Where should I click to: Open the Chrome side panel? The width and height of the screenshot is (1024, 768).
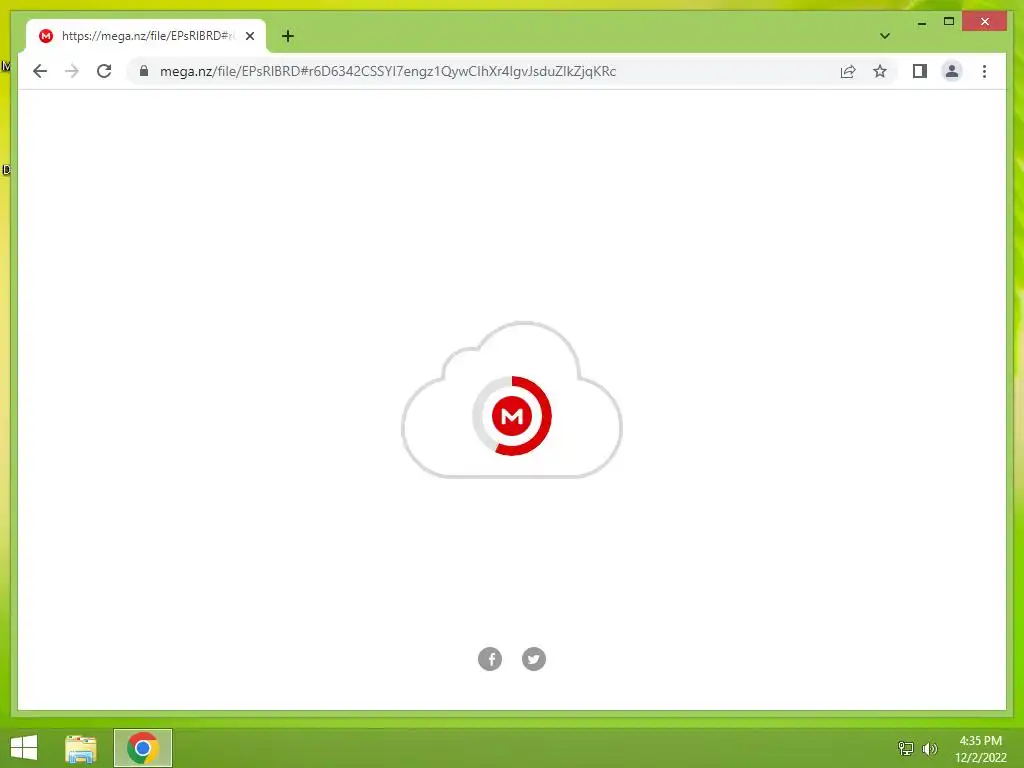[920, 71]
